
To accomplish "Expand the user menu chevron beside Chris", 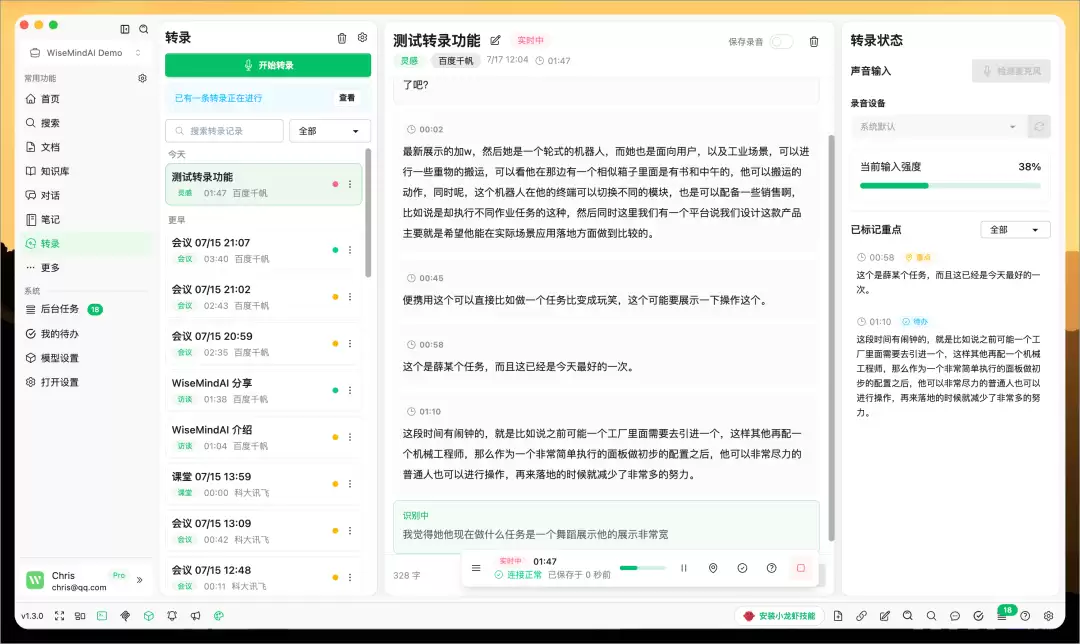I will pyautogui.click(x=139, y=580).
